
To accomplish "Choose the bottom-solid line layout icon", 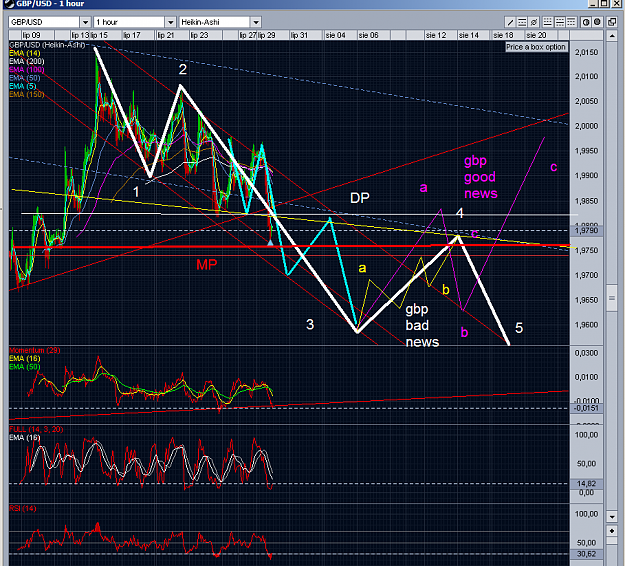I will (548, 22).
